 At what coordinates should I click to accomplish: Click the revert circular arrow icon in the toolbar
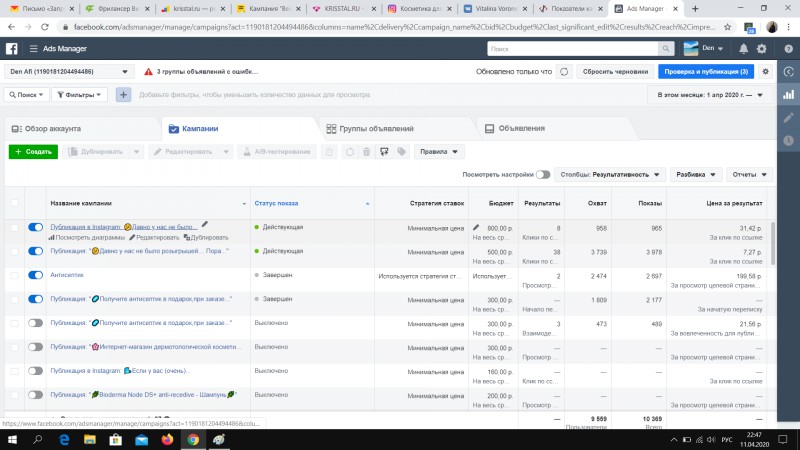349,152
